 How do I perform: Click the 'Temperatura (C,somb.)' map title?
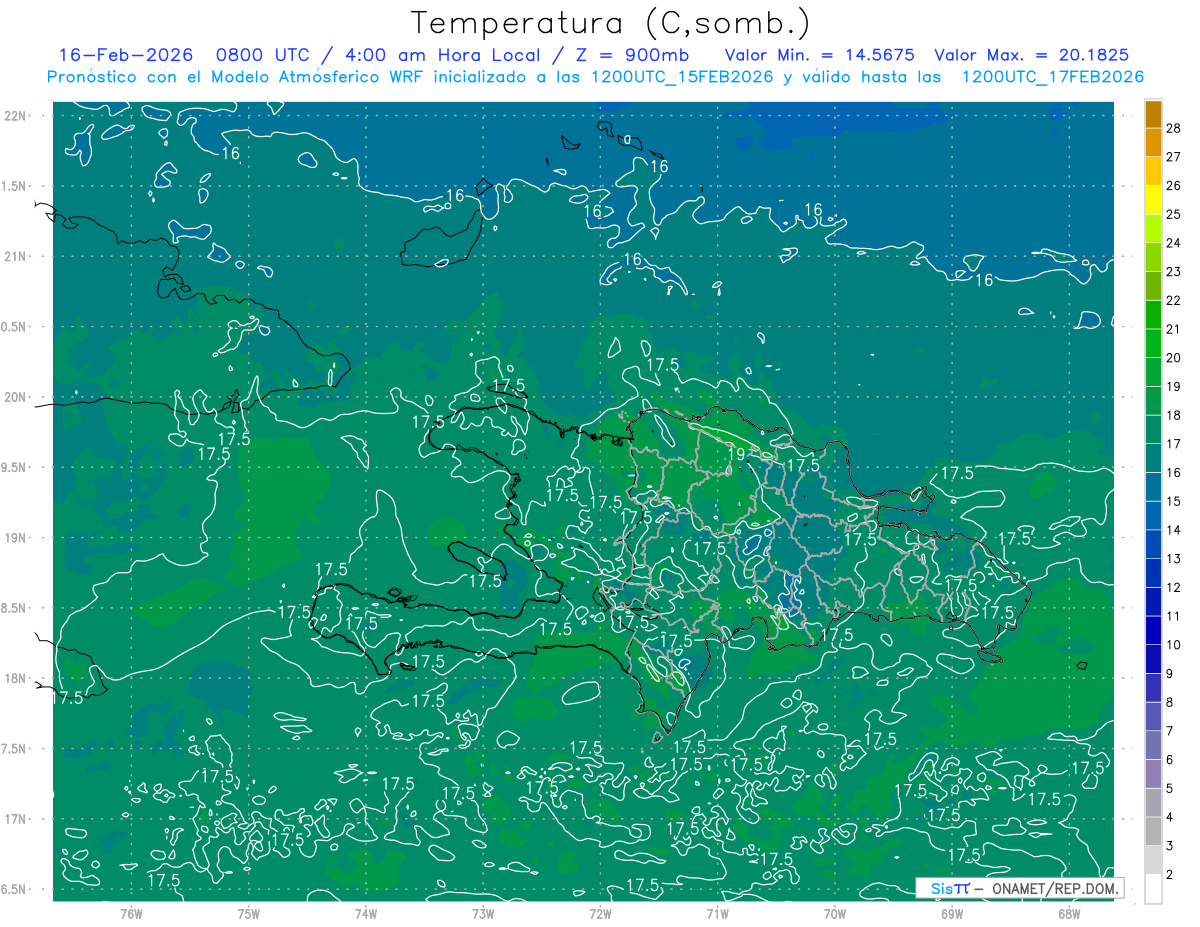point(612,23)
